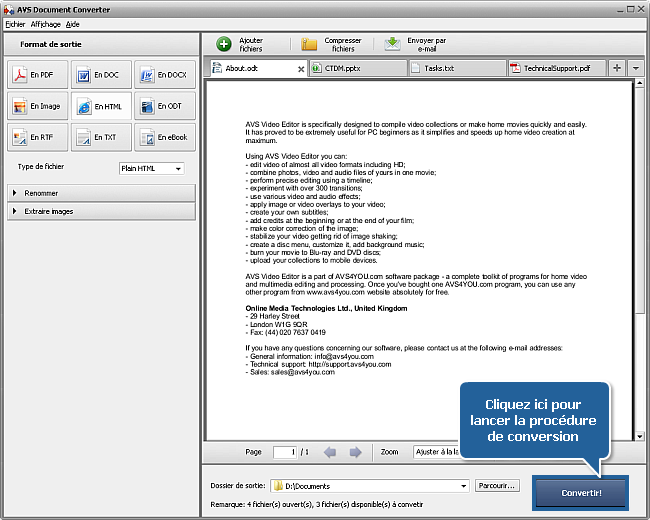
Task: Choose the En TXT output format
Action: coord(101,137)
